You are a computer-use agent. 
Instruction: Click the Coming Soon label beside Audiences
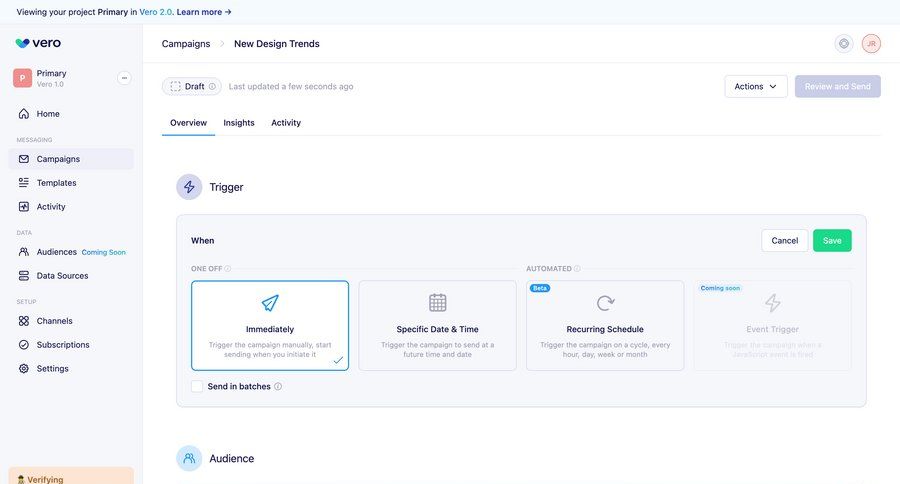pyautogui.click(x=103, y=252)
